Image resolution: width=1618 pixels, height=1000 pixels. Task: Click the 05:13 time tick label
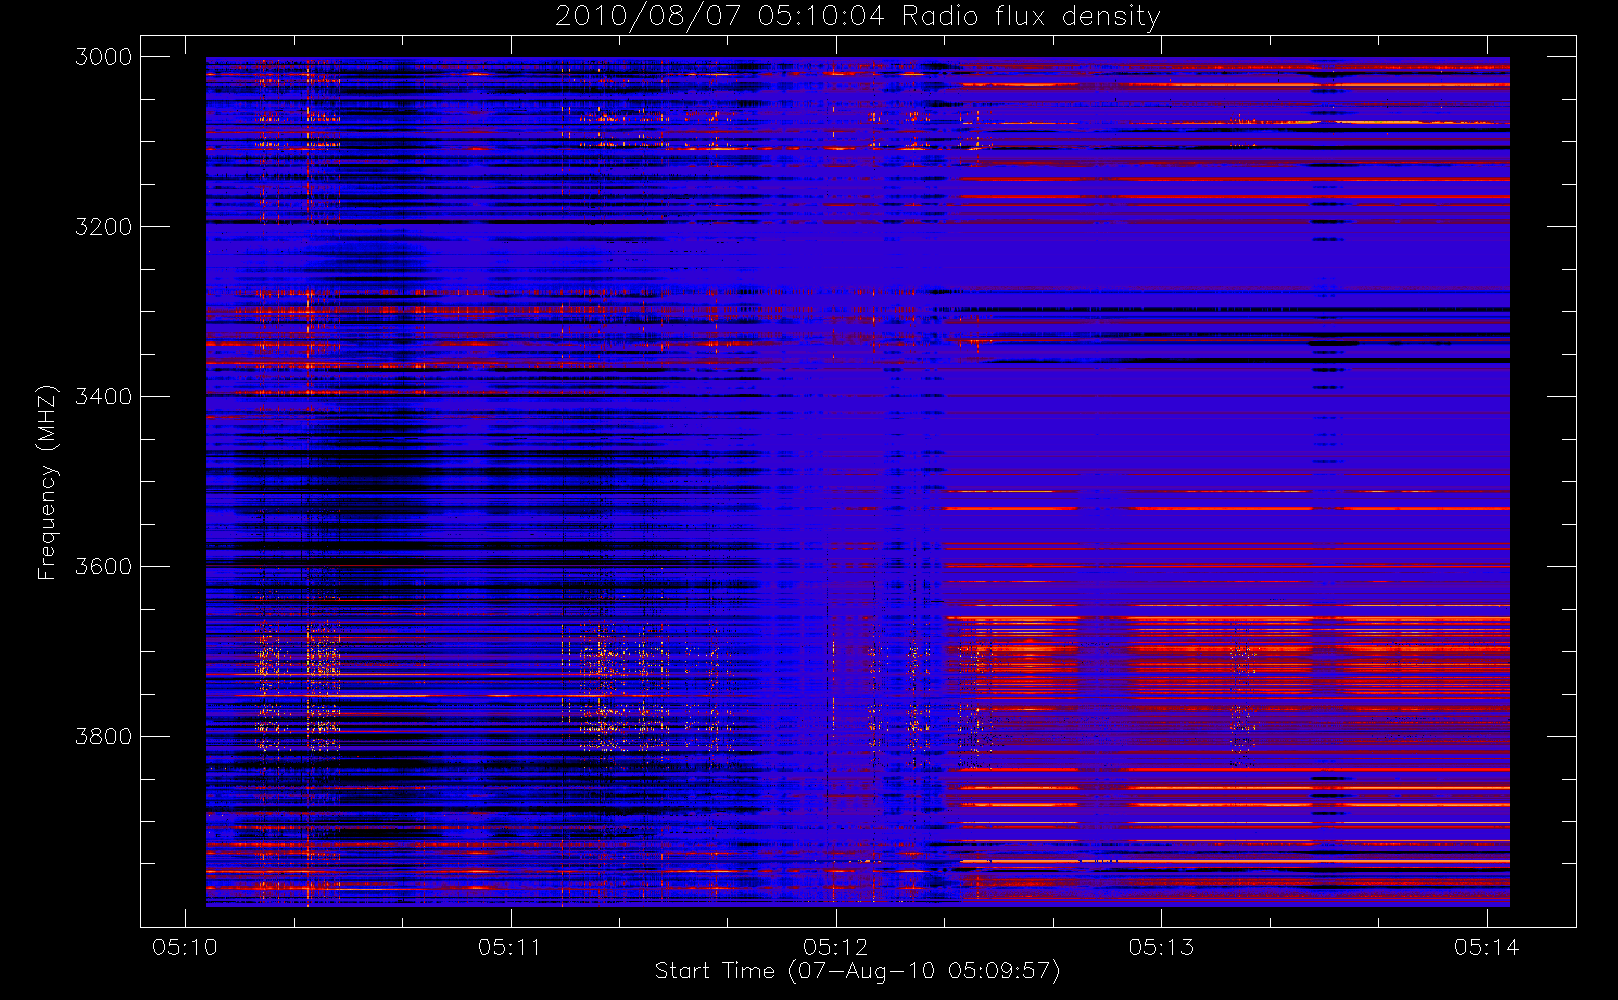(x=1161, y=947)
